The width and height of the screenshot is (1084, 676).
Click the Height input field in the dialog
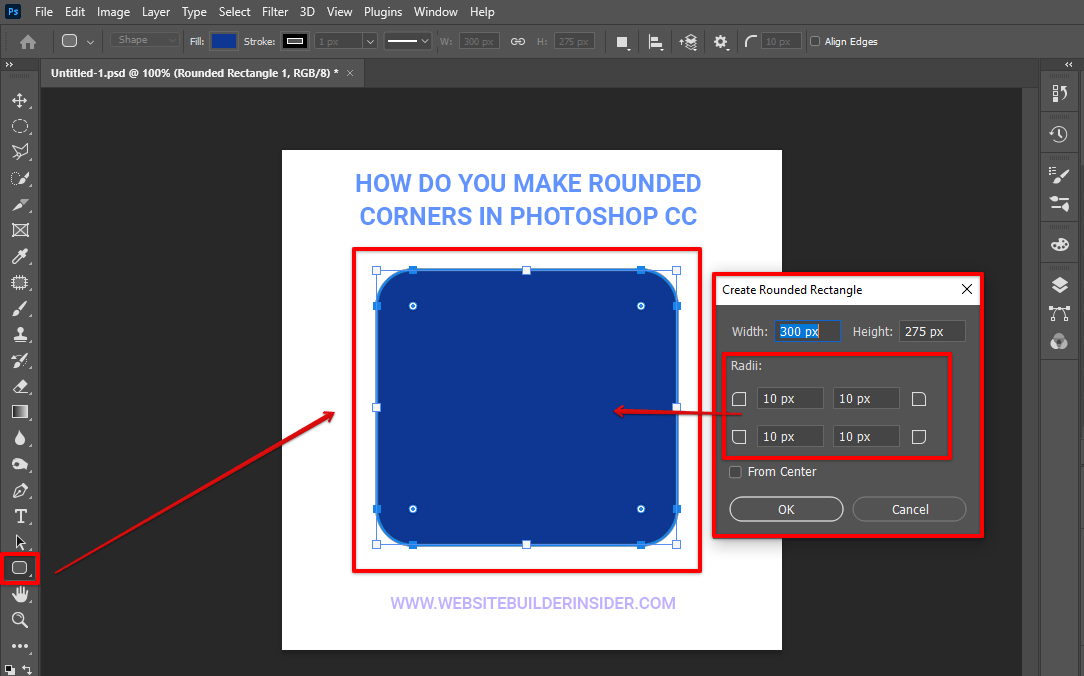931,331
